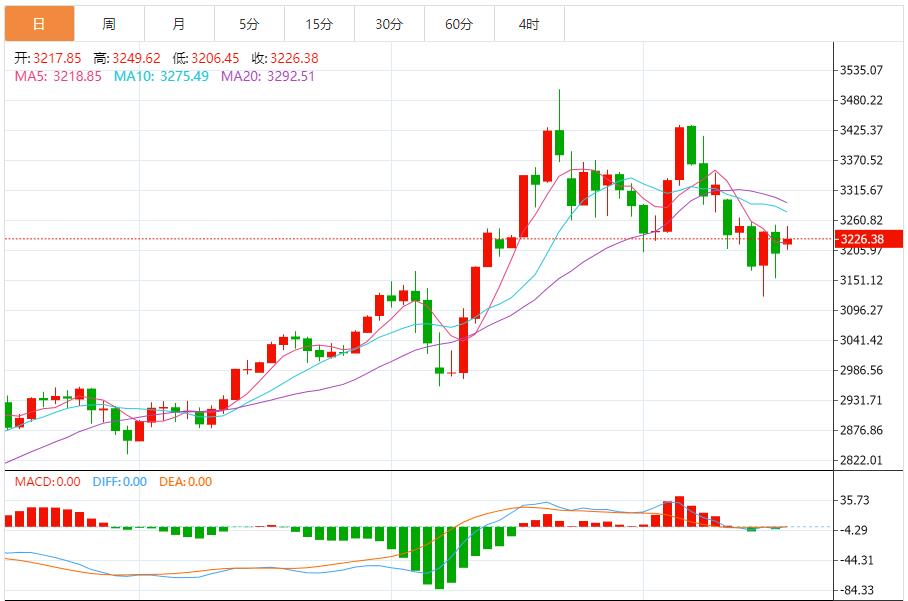This screenshot has height=601, width=908.
Task: Switch to the 周 weekly tab
Action: point(109,23)
